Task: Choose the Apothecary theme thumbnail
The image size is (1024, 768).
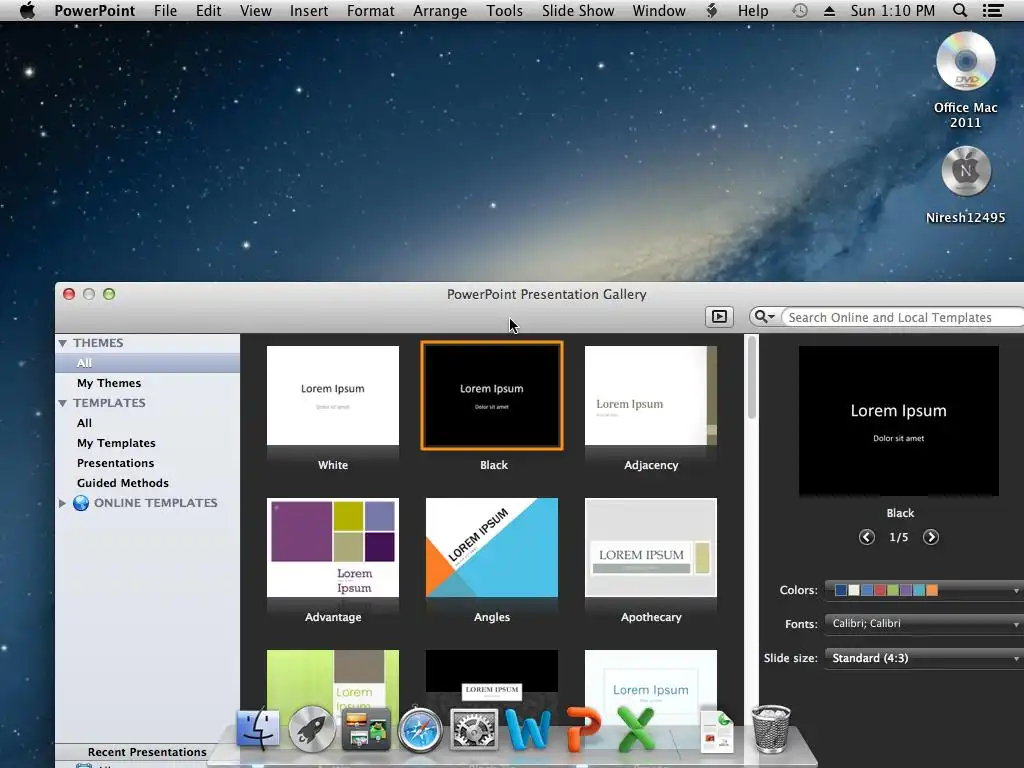Action: [651, 548]
